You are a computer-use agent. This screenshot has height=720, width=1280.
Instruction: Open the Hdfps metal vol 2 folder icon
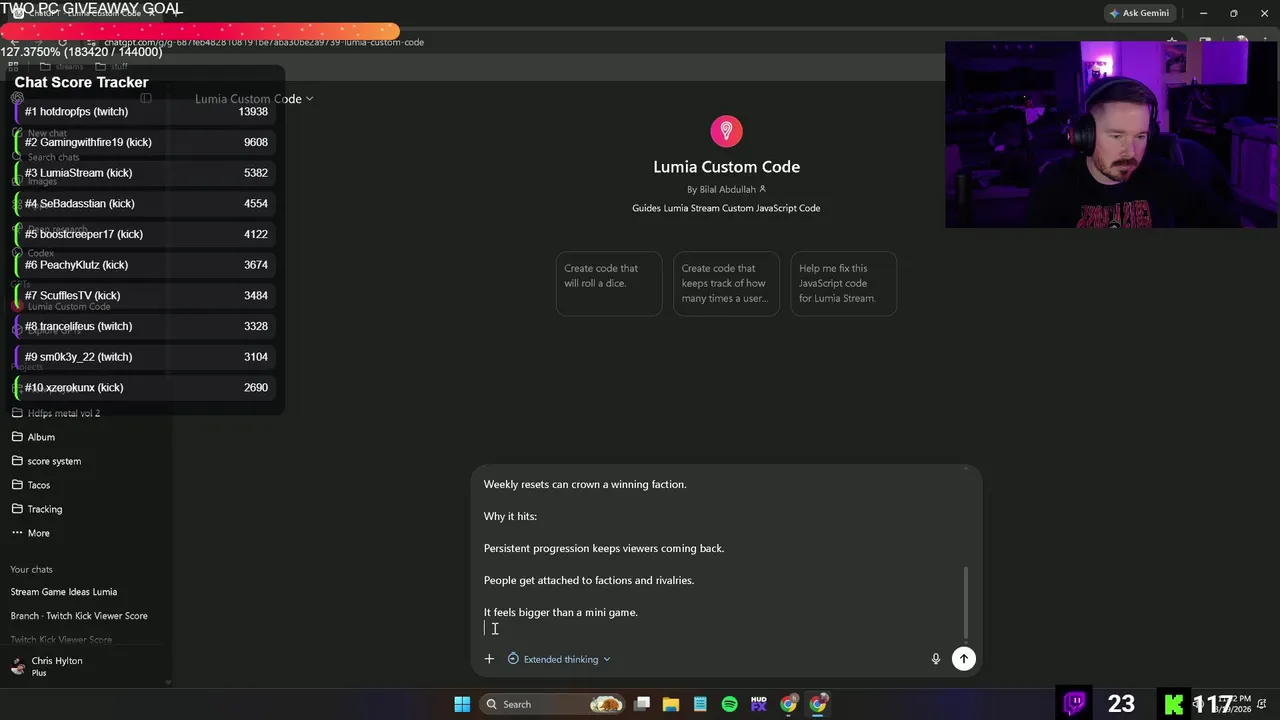(17, 413)
